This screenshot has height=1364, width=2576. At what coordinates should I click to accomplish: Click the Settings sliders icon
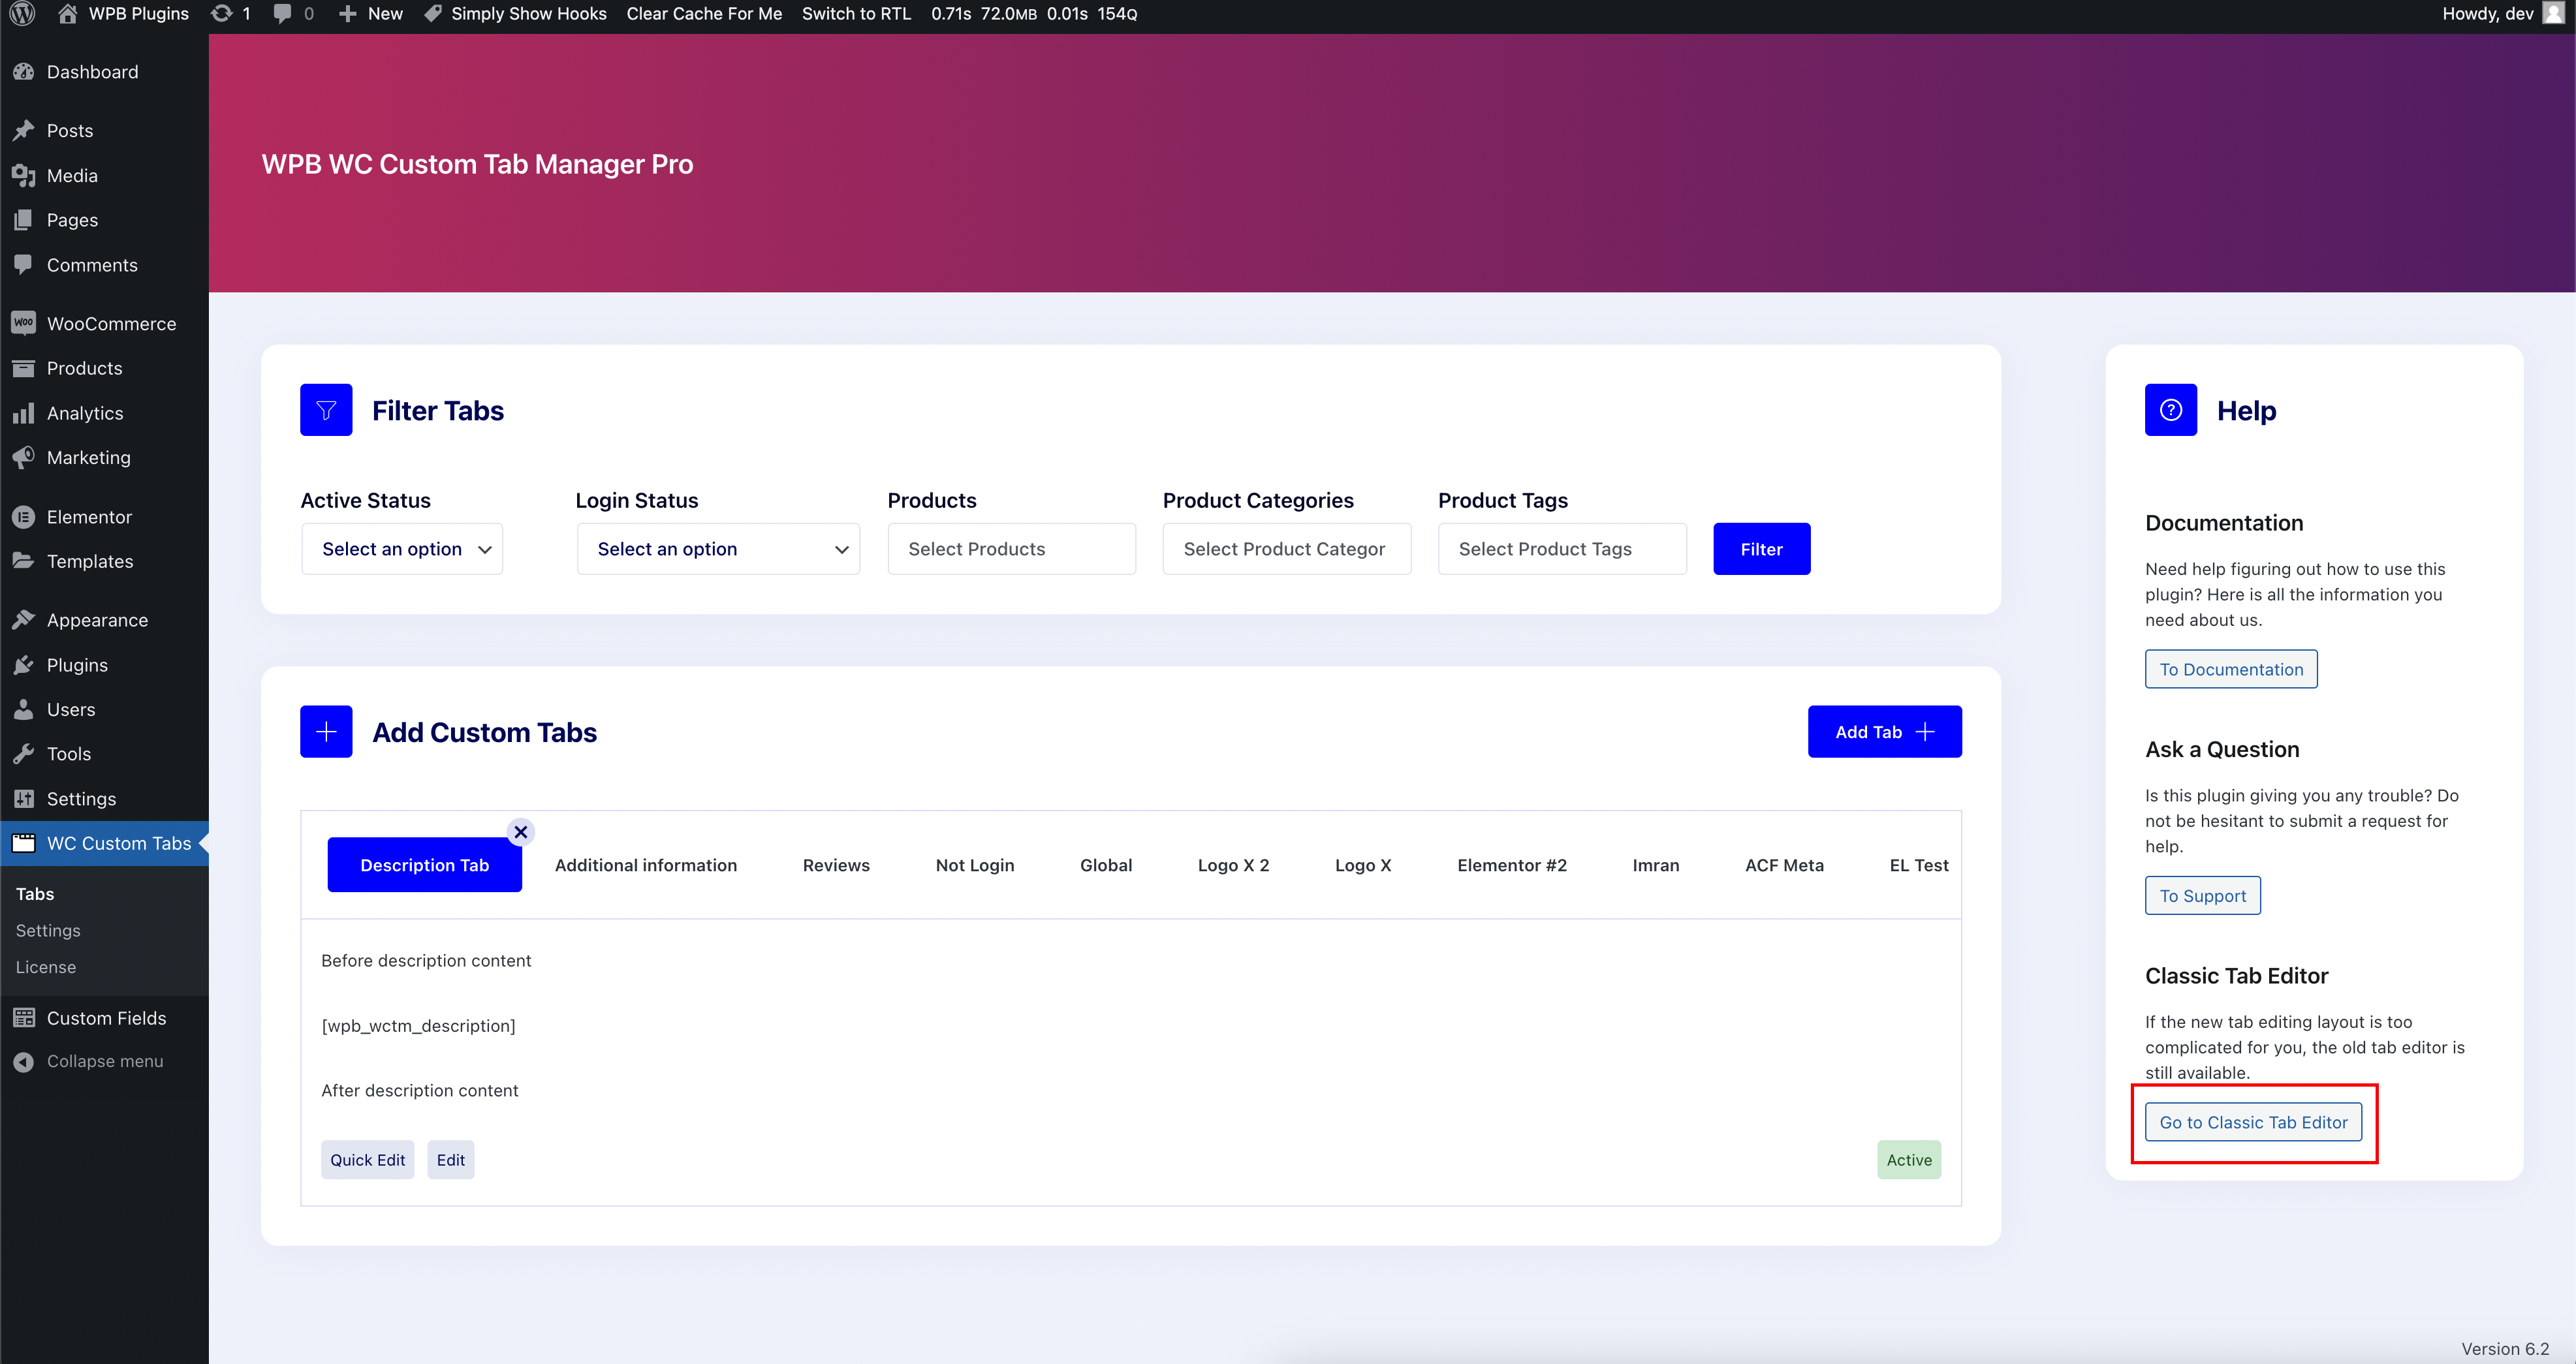(24, 799)
